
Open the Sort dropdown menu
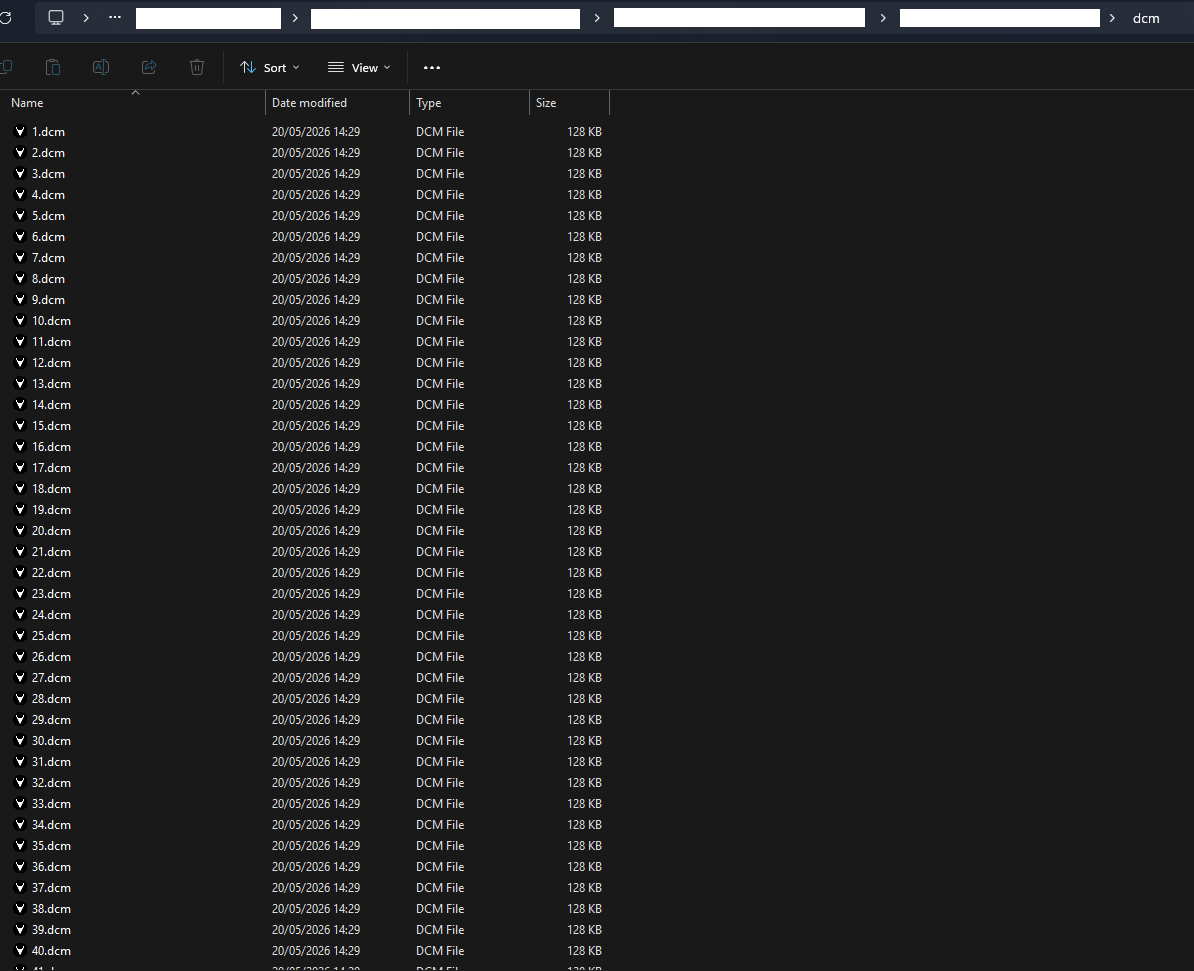[270, 67]
